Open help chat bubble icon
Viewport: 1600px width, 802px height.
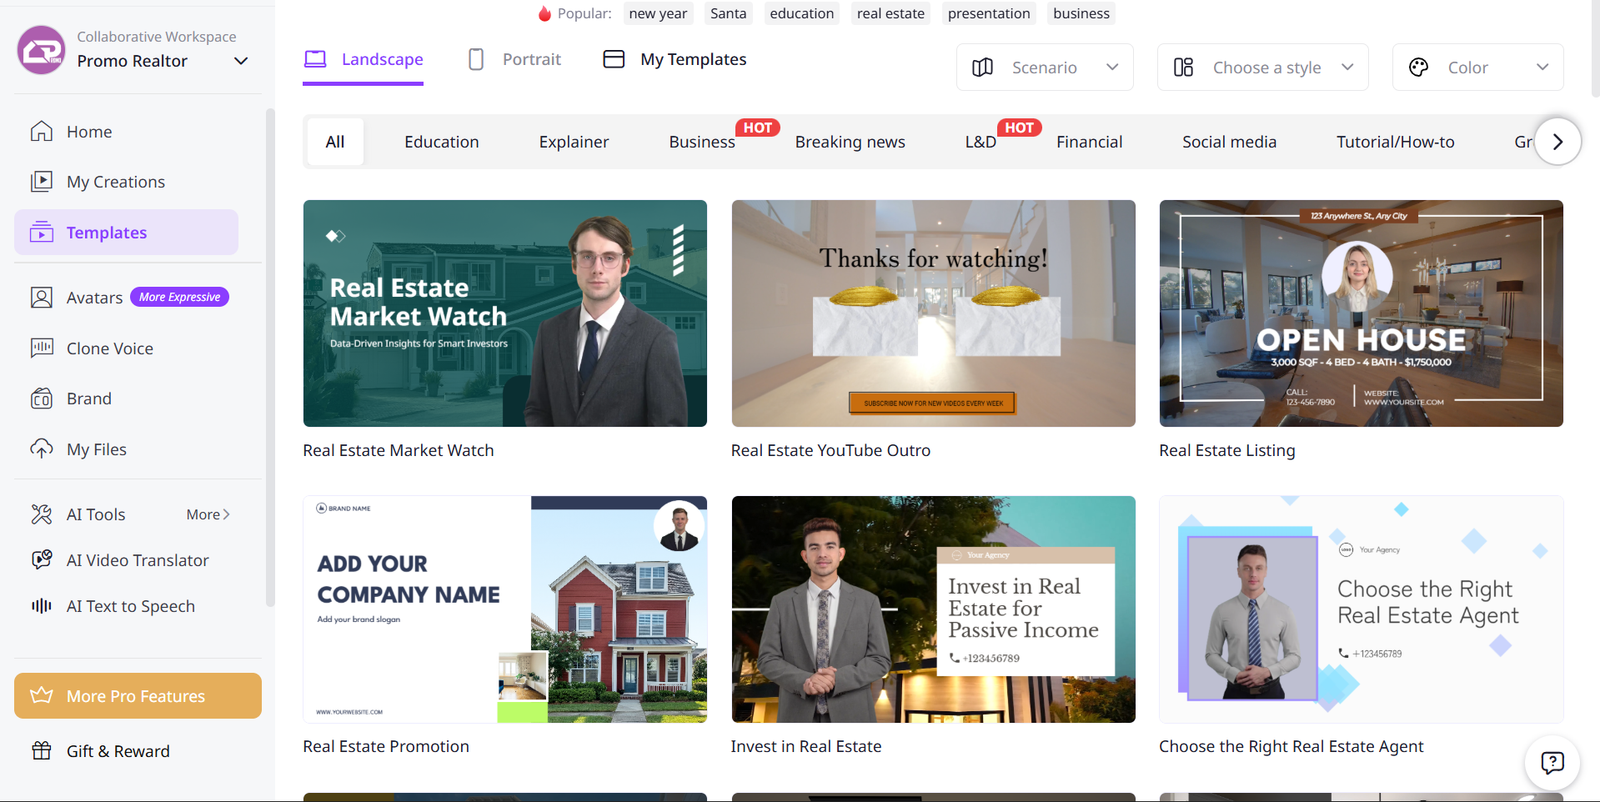[1552, 763]
